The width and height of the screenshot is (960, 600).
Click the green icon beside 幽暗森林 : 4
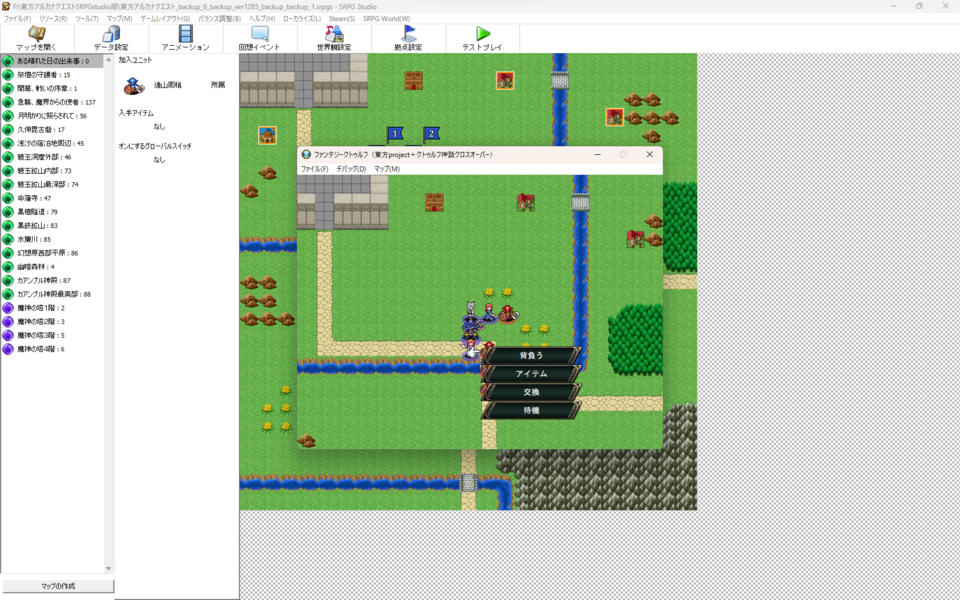coord(8,267)
